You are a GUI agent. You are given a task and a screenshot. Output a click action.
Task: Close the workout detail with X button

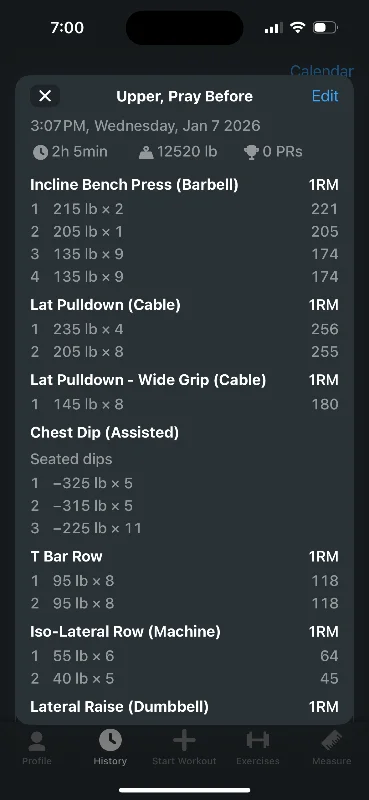tap(45, 96)
